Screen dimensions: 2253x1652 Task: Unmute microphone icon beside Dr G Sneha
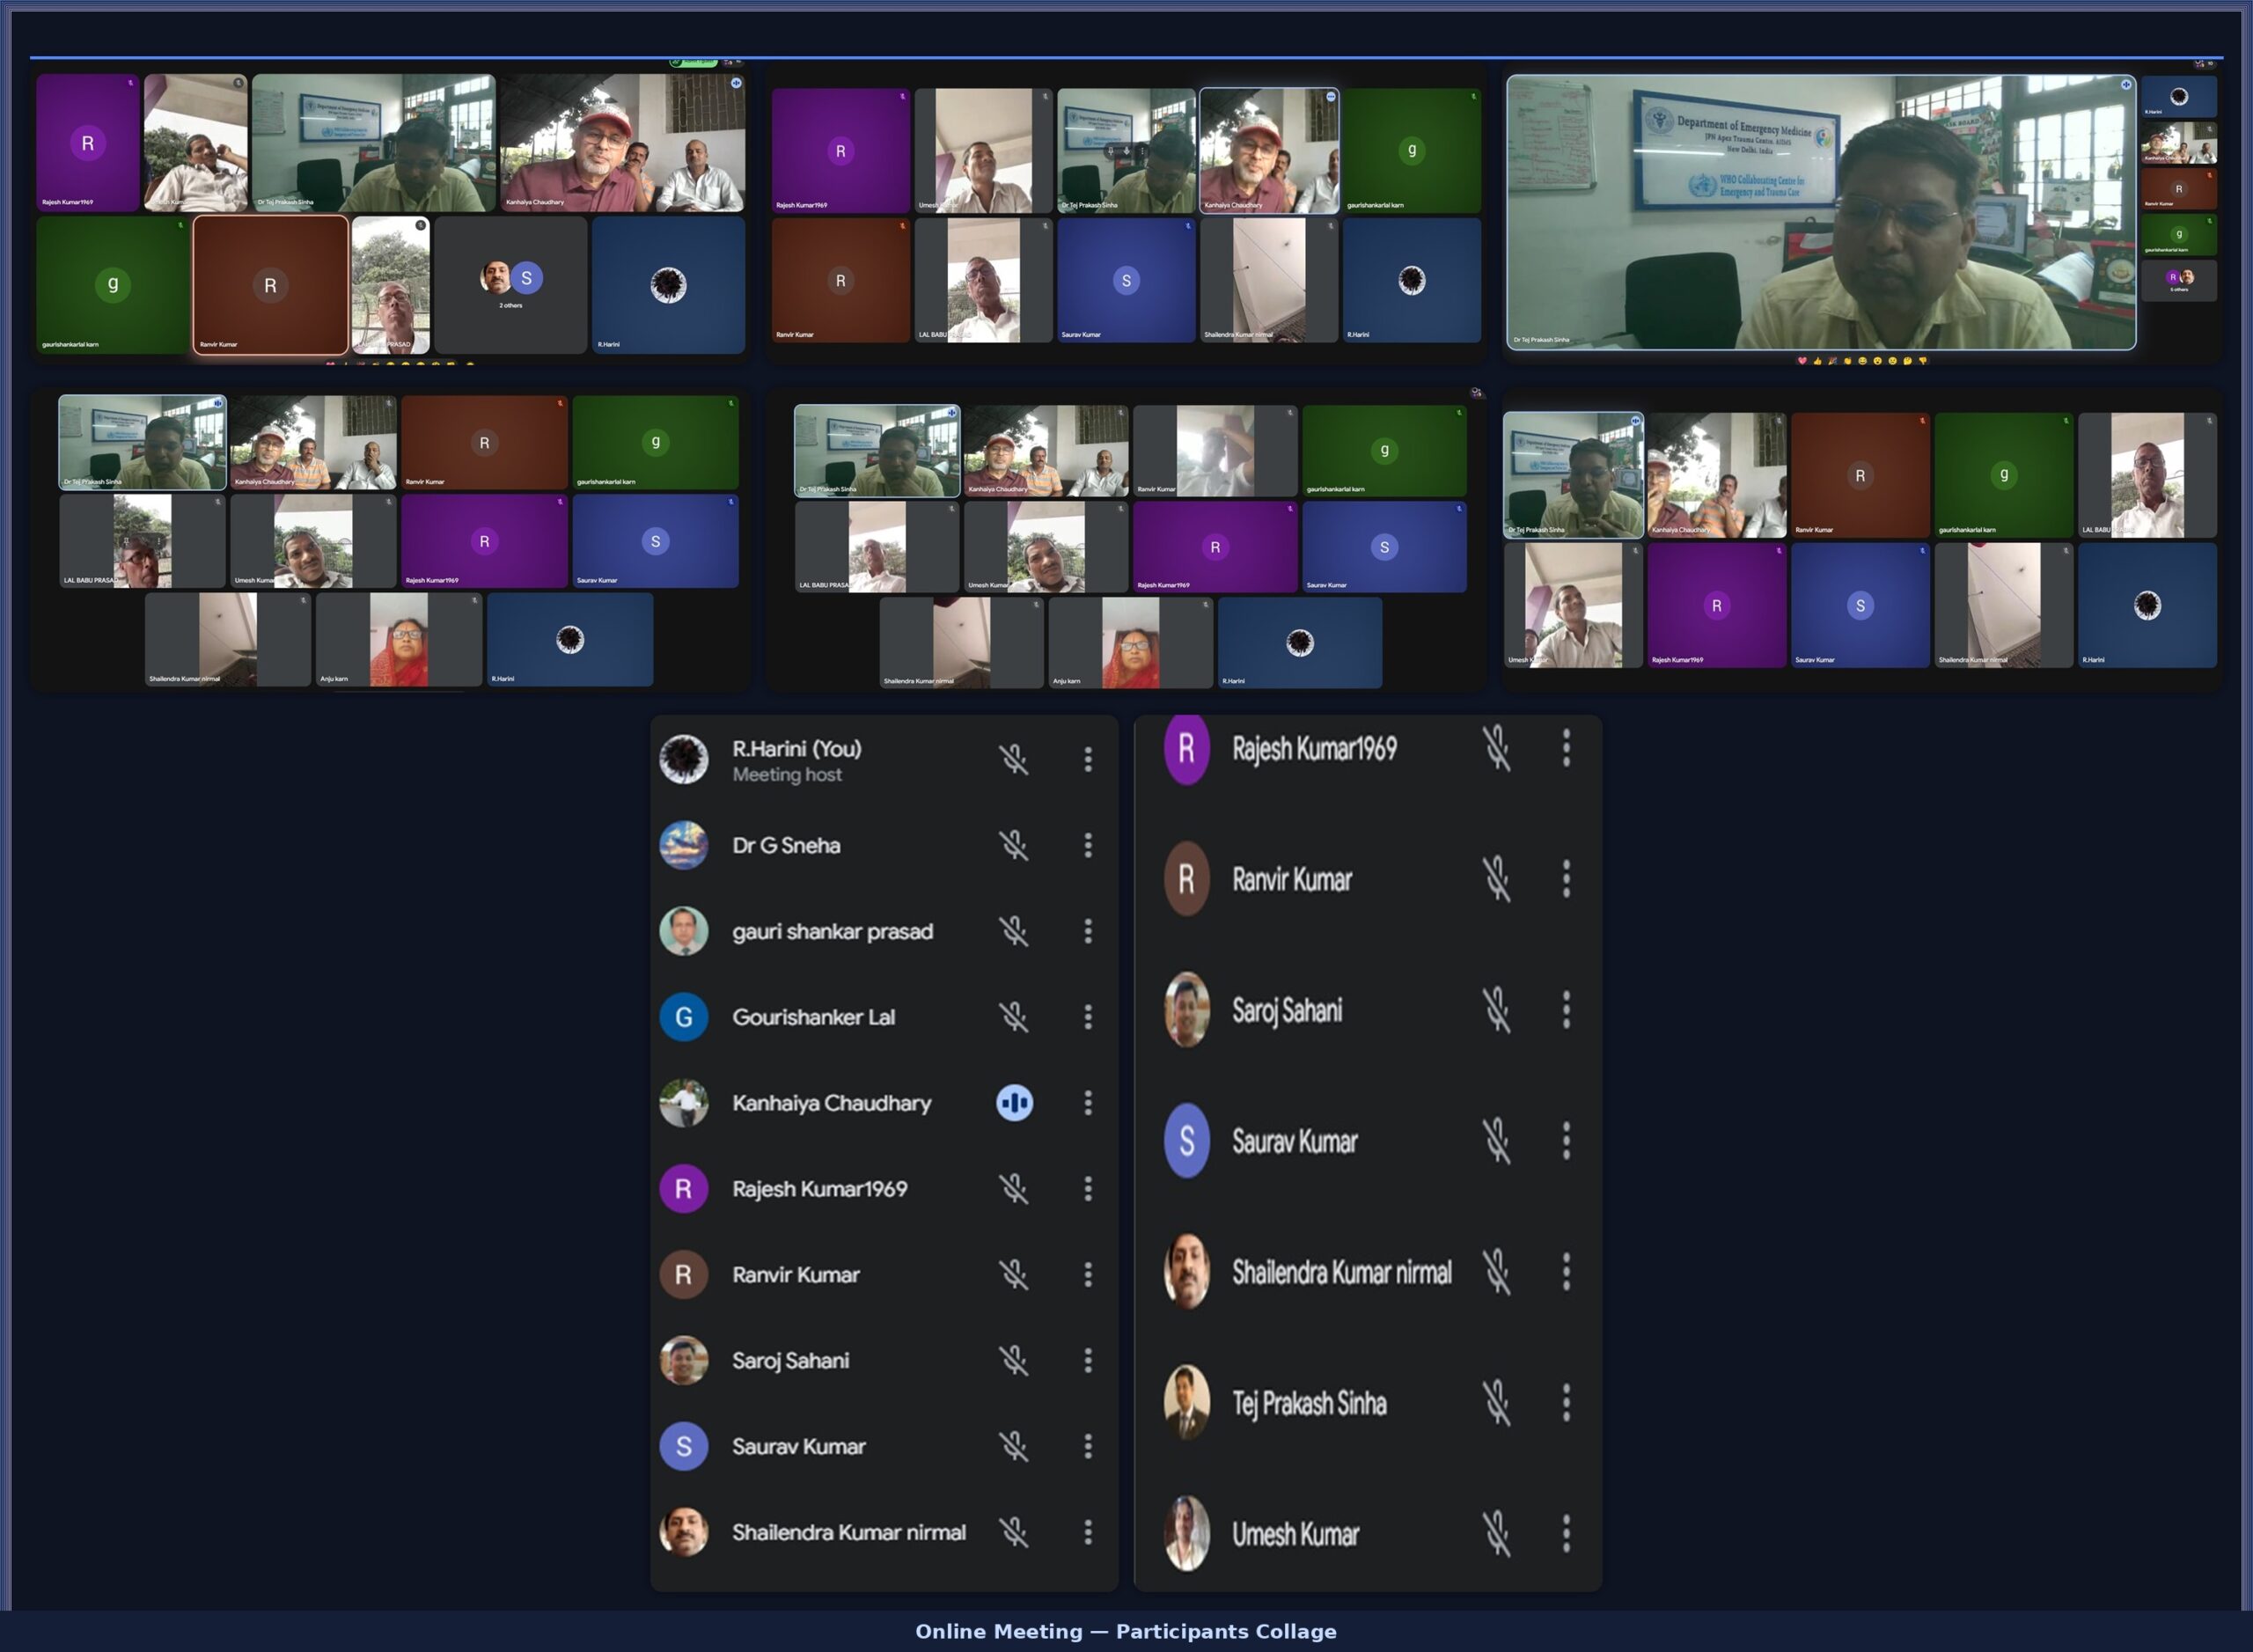click(x=1013, y=845)
